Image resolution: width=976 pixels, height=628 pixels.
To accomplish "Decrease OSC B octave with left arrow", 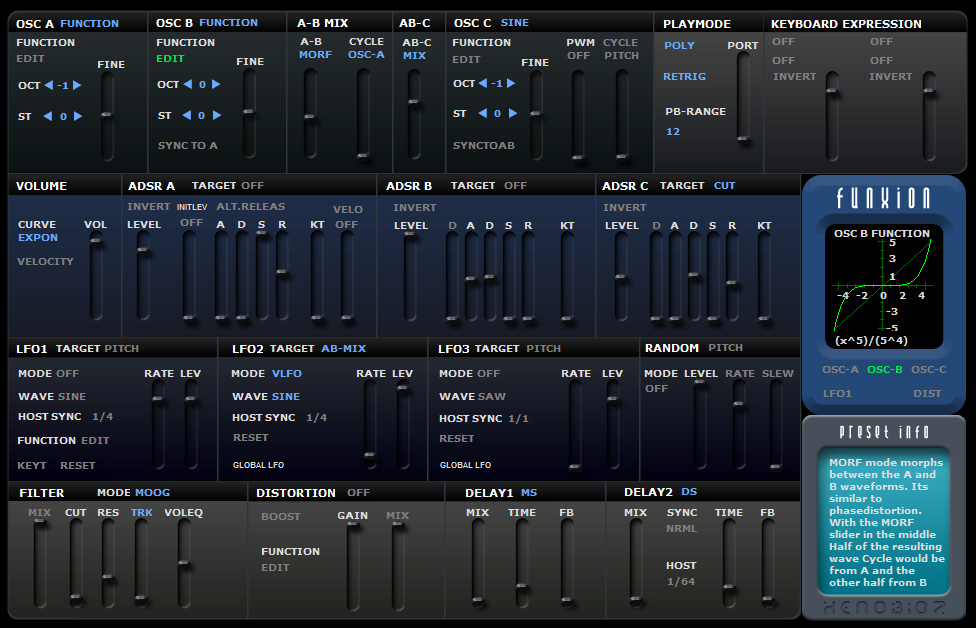I will click(x=187, y=84).
